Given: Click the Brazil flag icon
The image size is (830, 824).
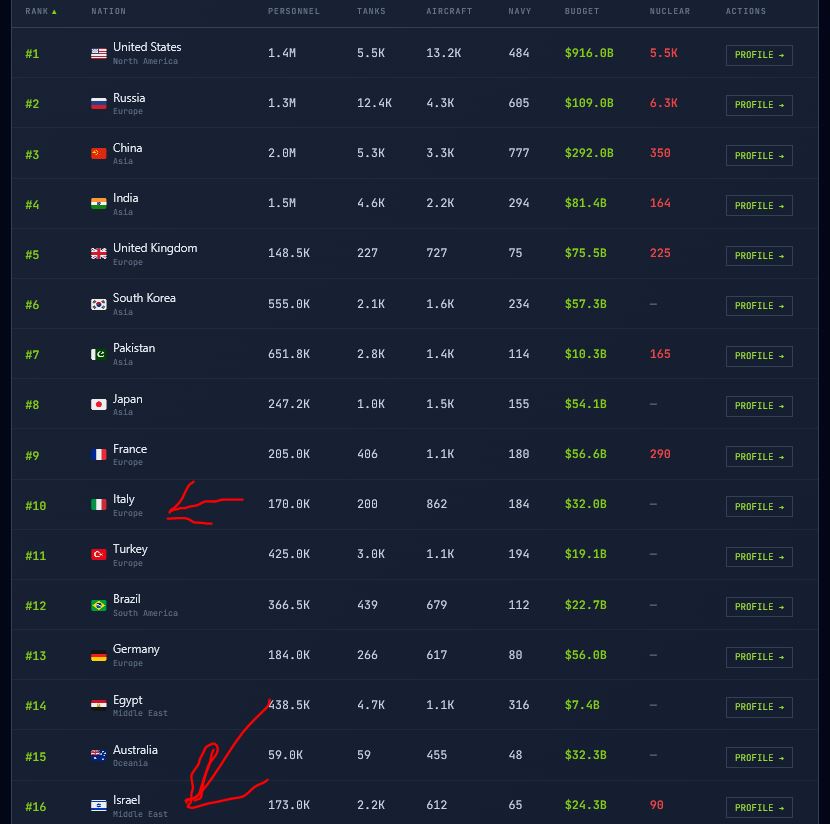Looking at the screenshot, I should click(x=98, y=605).
